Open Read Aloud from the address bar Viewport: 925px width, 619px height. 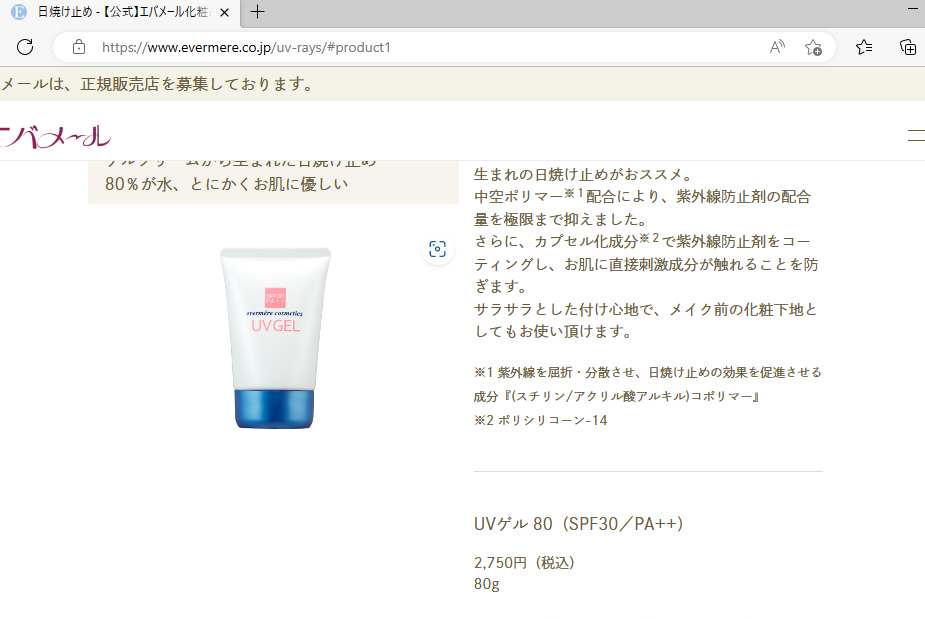(778, 47)
